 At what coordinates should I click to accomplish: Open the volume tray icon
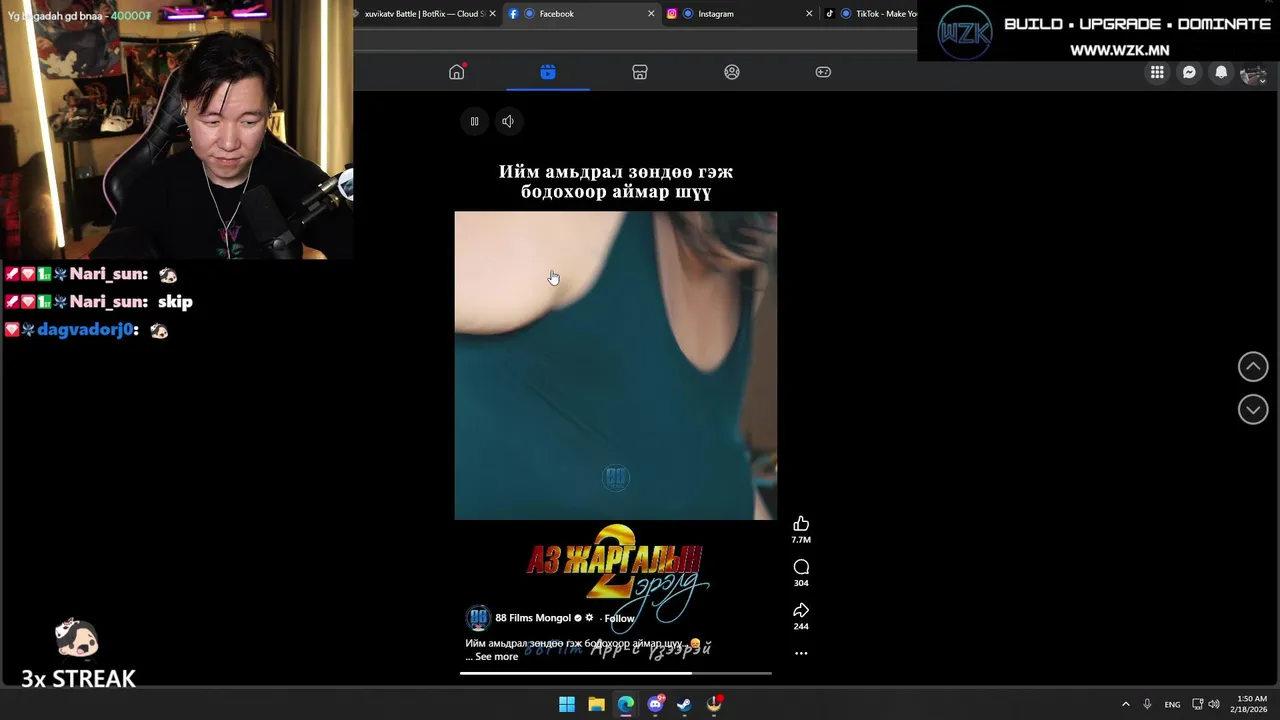tap(1214, 704)
